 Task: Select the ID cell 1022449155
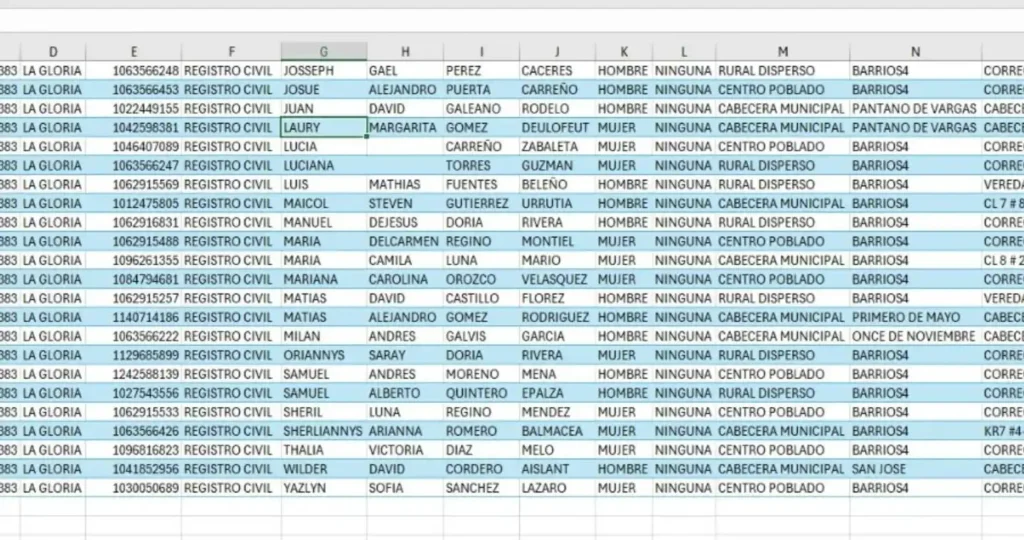[134, 108]
